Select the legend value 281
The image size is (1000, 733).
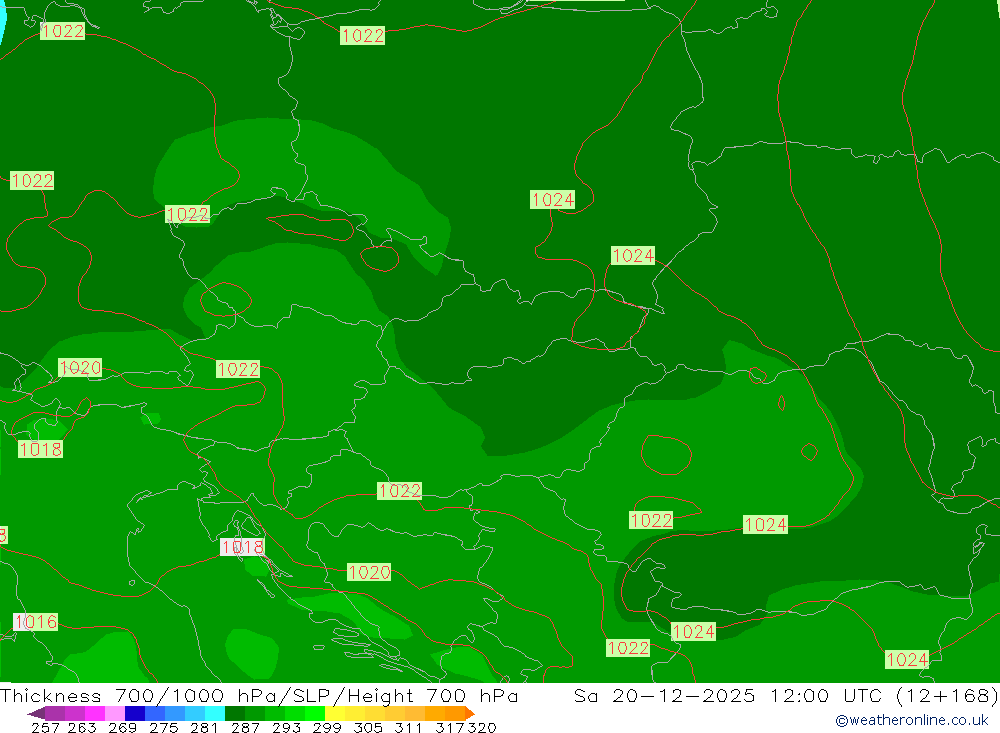(204, 728)
